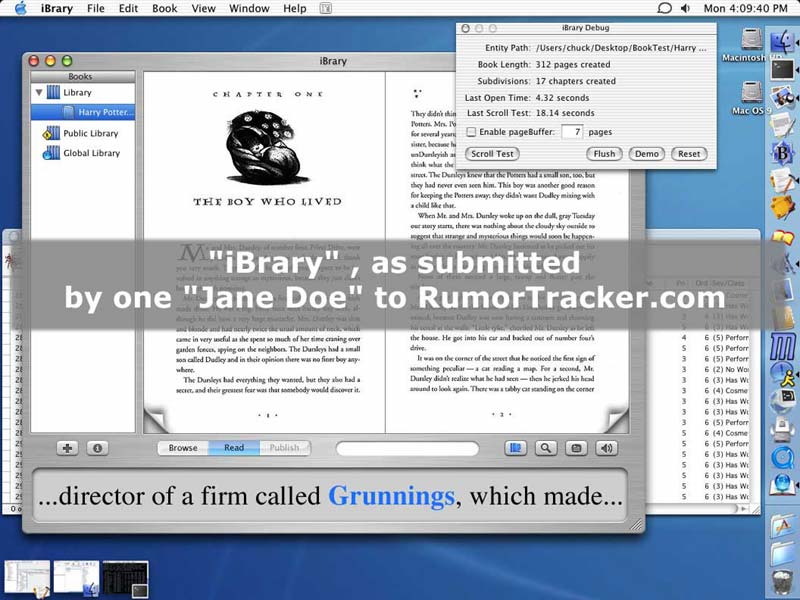Open AIM running-man icon in the Dock
The image size is (800, 600).
coord(783,374)
